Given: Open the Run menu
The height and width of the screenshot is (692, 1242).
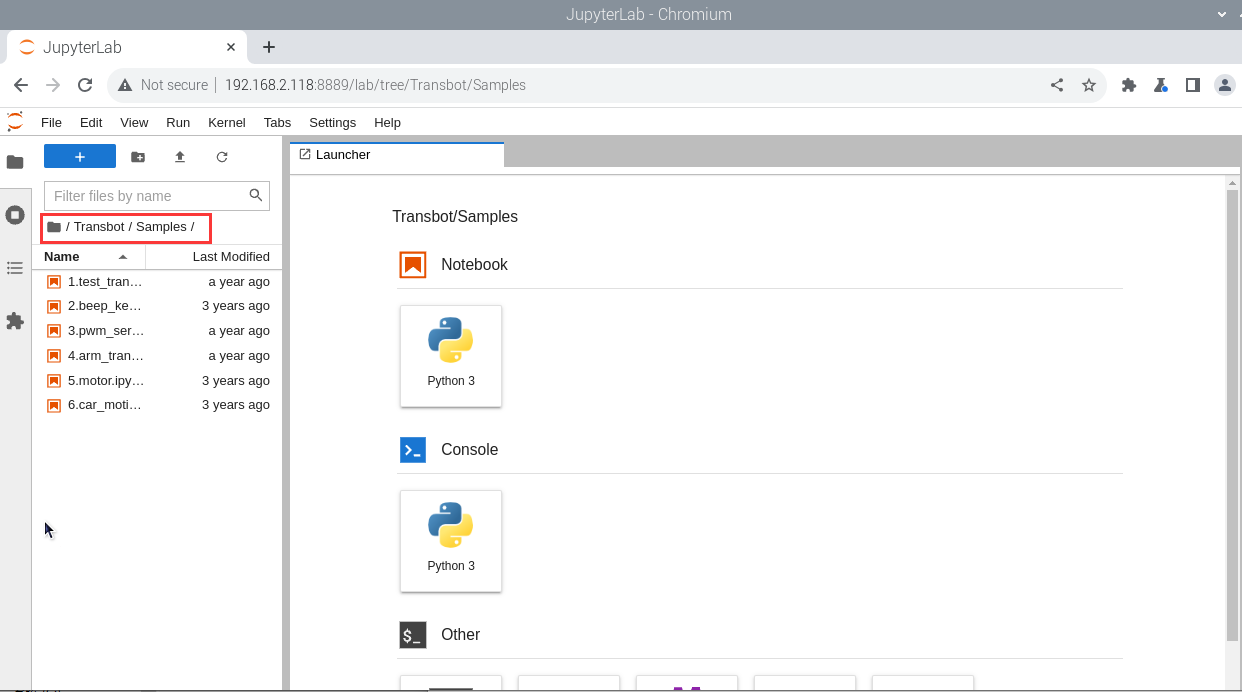Looking at the screenshot, I should [178, 122].
